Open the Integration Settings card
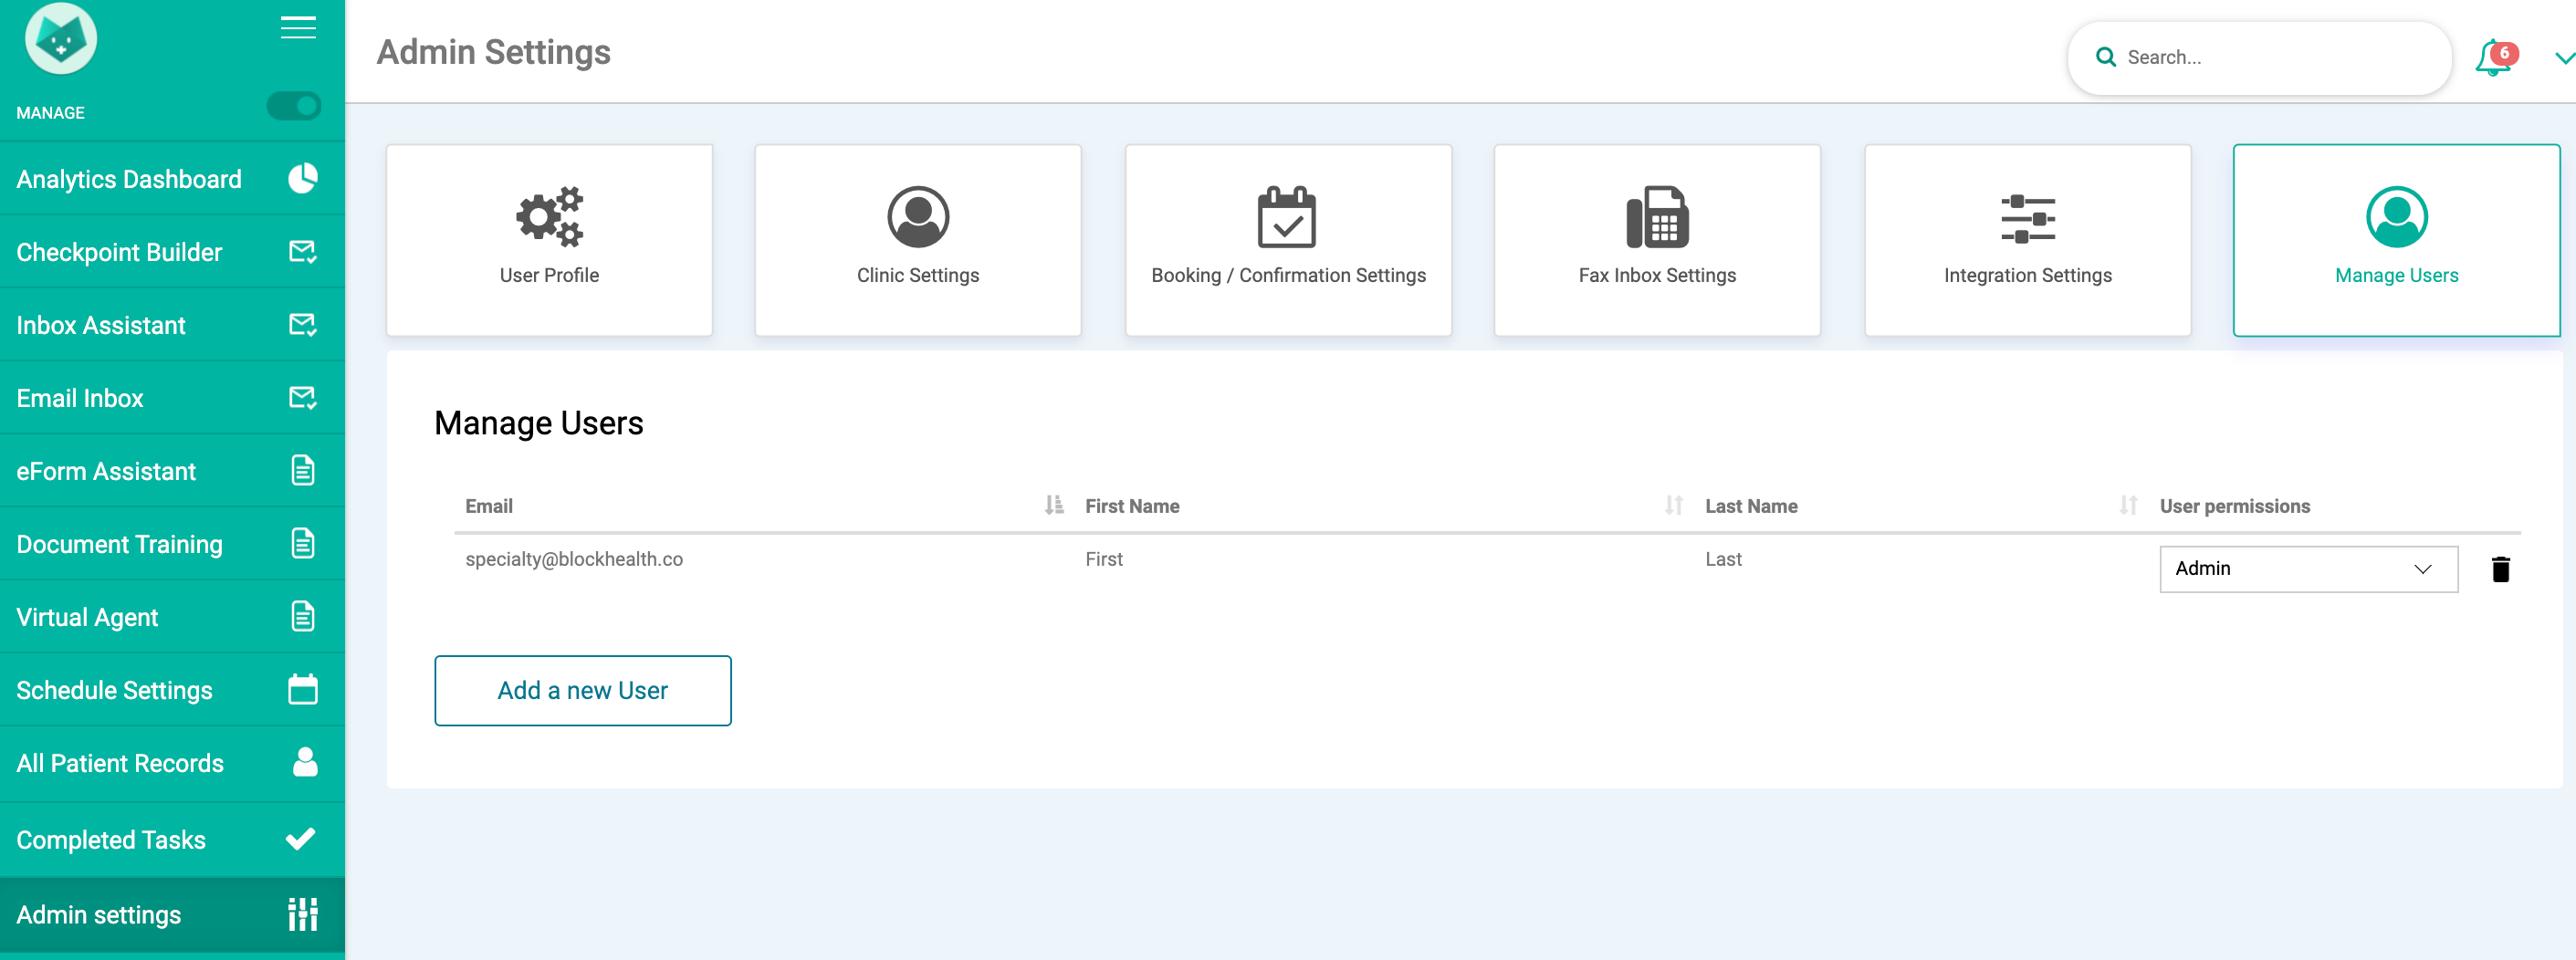 click(x=2028, y=240)
